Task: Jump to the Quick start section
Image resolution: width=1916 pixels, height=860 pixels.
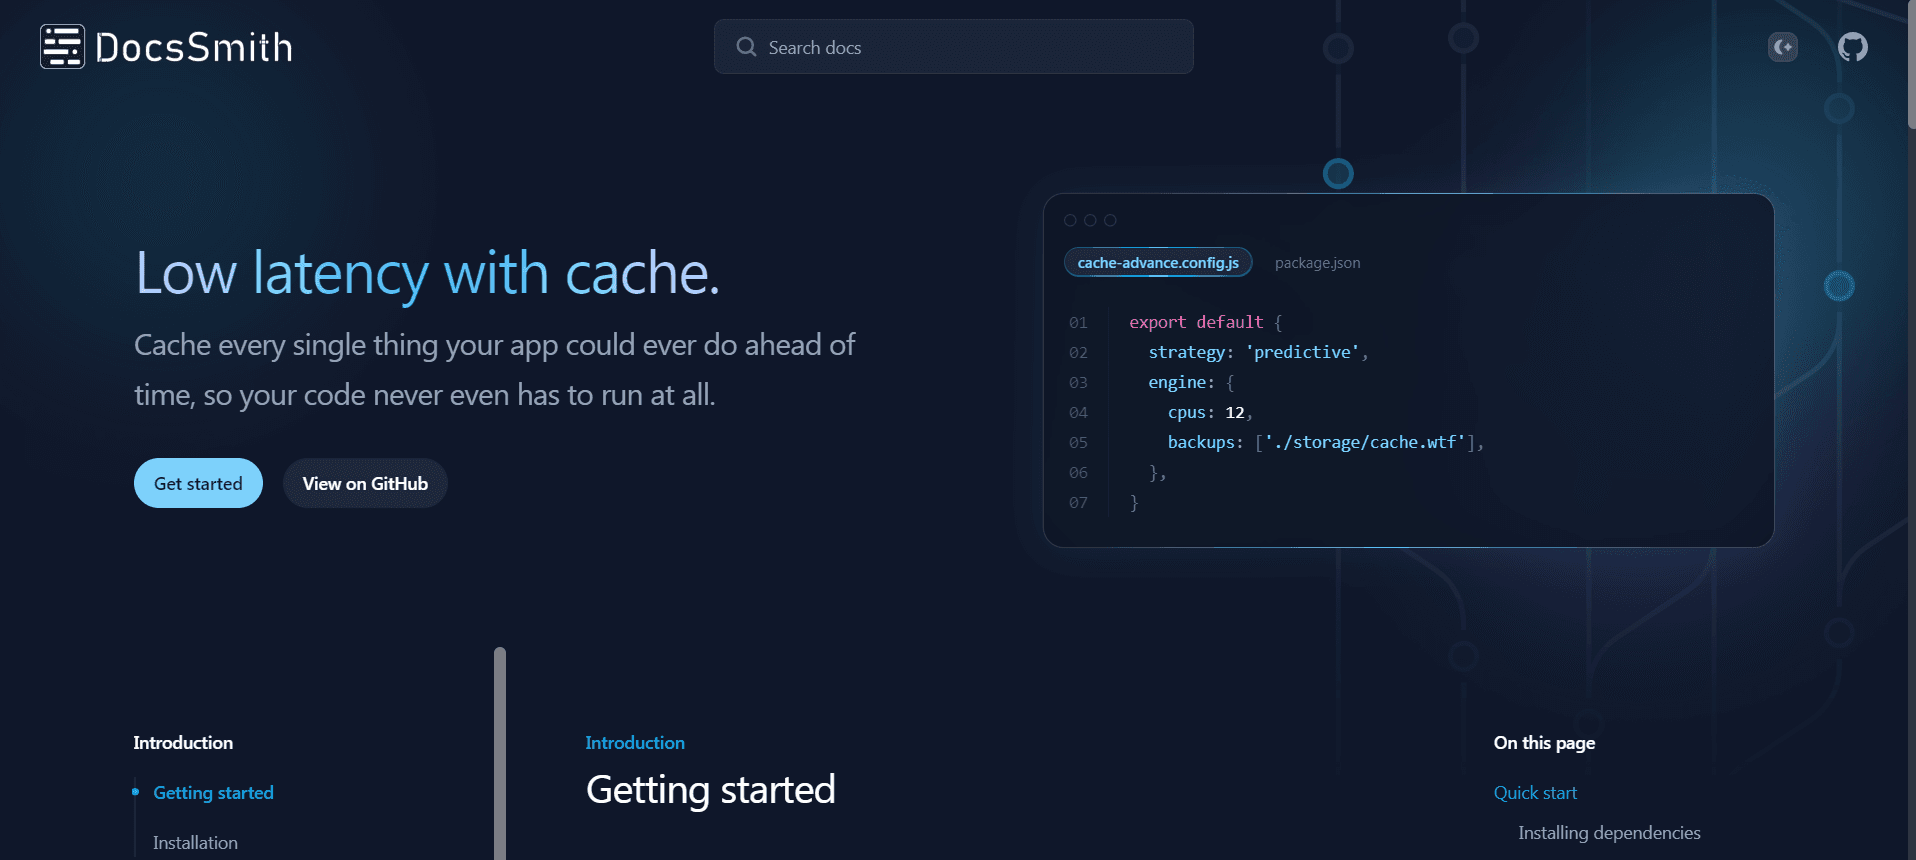Action: tap(1535, 793)
